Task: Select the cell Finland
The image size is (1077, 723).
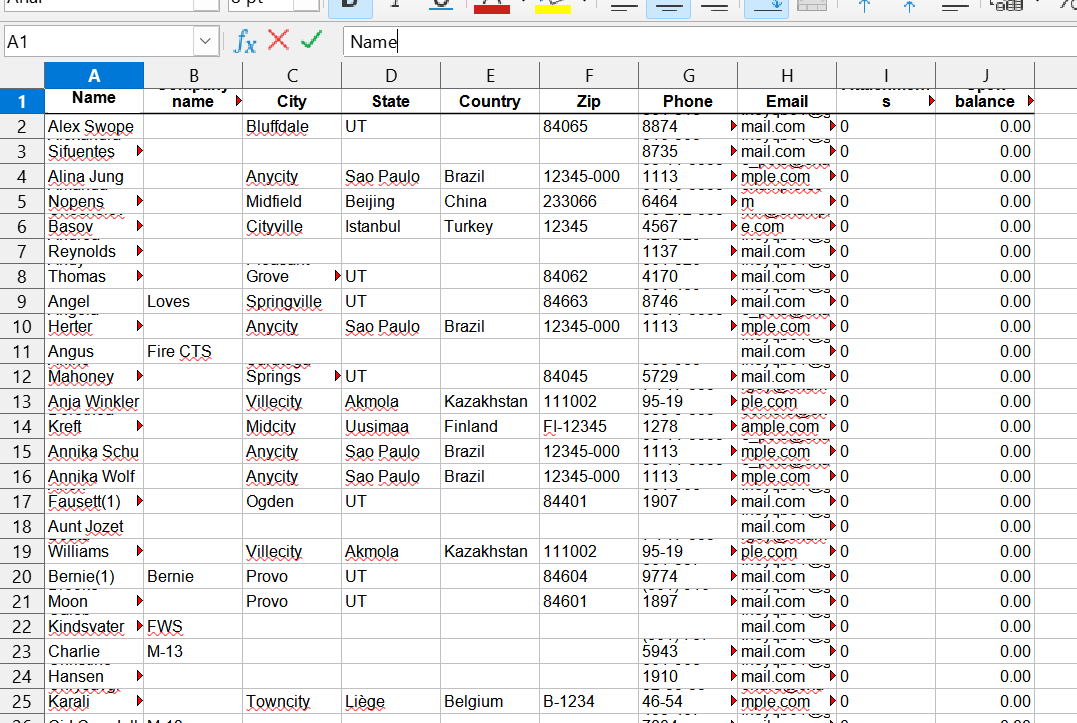Action: point(490,426)
